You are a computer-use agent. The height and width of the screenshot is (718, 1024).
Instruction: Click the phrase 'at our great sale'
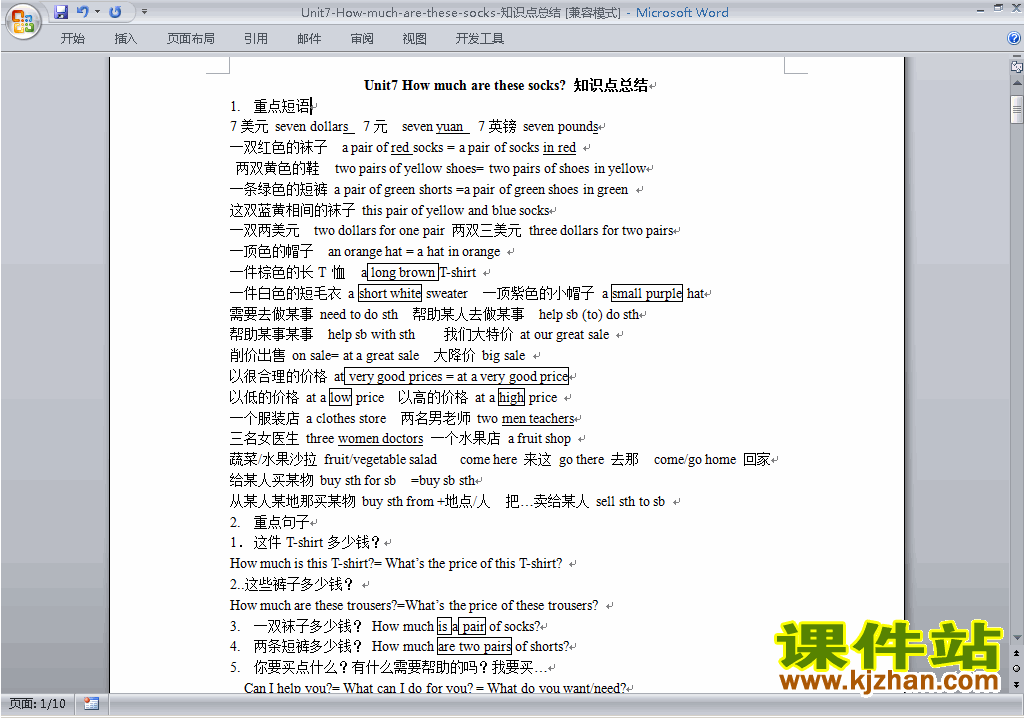click(x=565, y=335)
